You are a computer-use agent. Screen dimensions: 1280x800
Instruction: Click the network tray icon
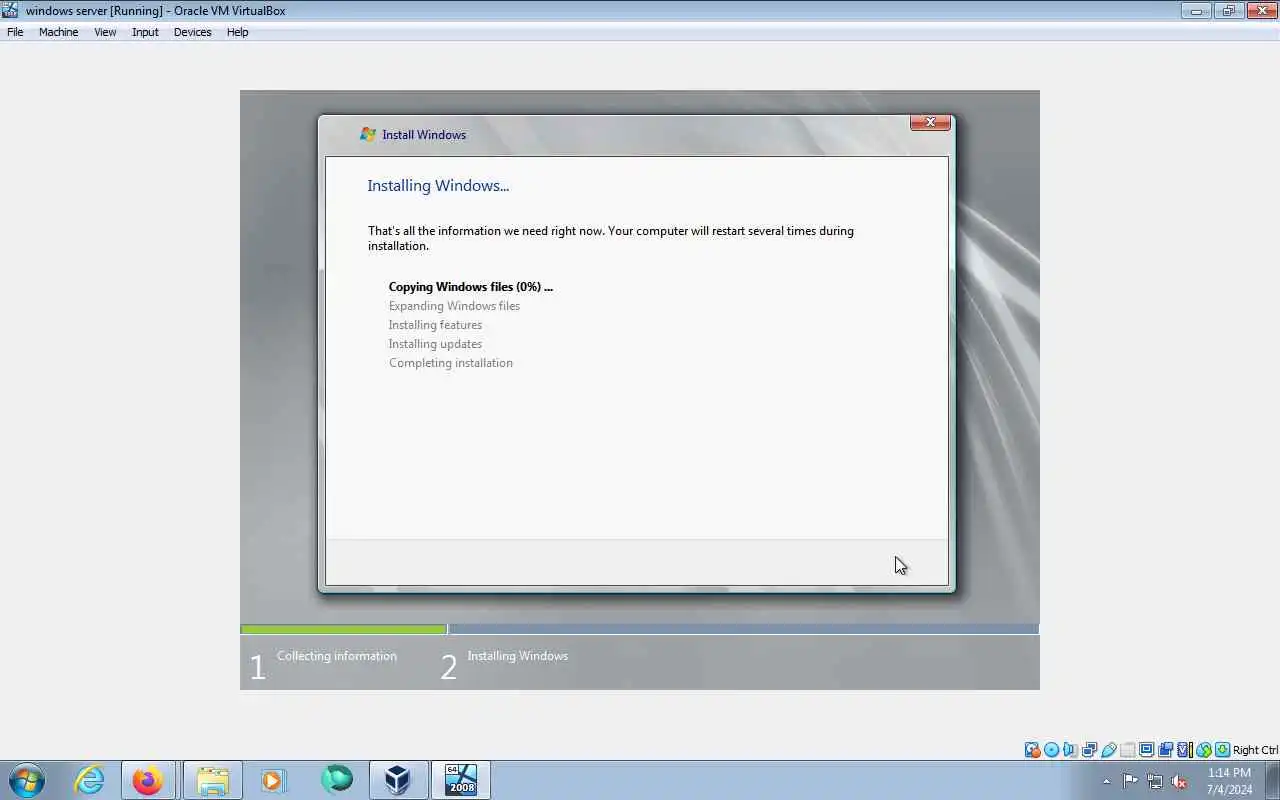coord(1155,781)
